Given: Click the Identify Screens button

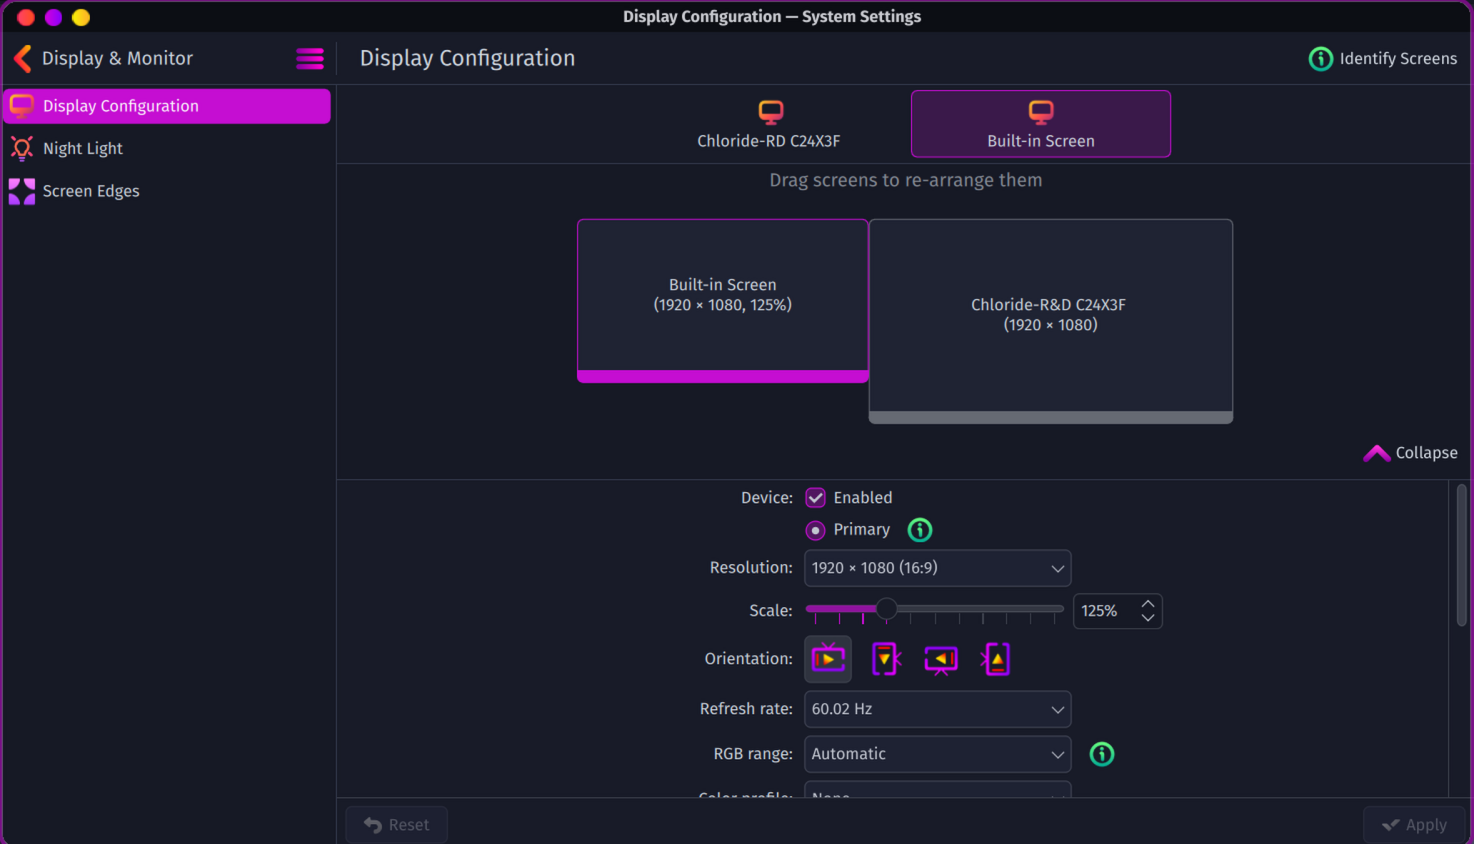Looking at the screenshot, I should pyautogui.click(x=1383, y=59).
